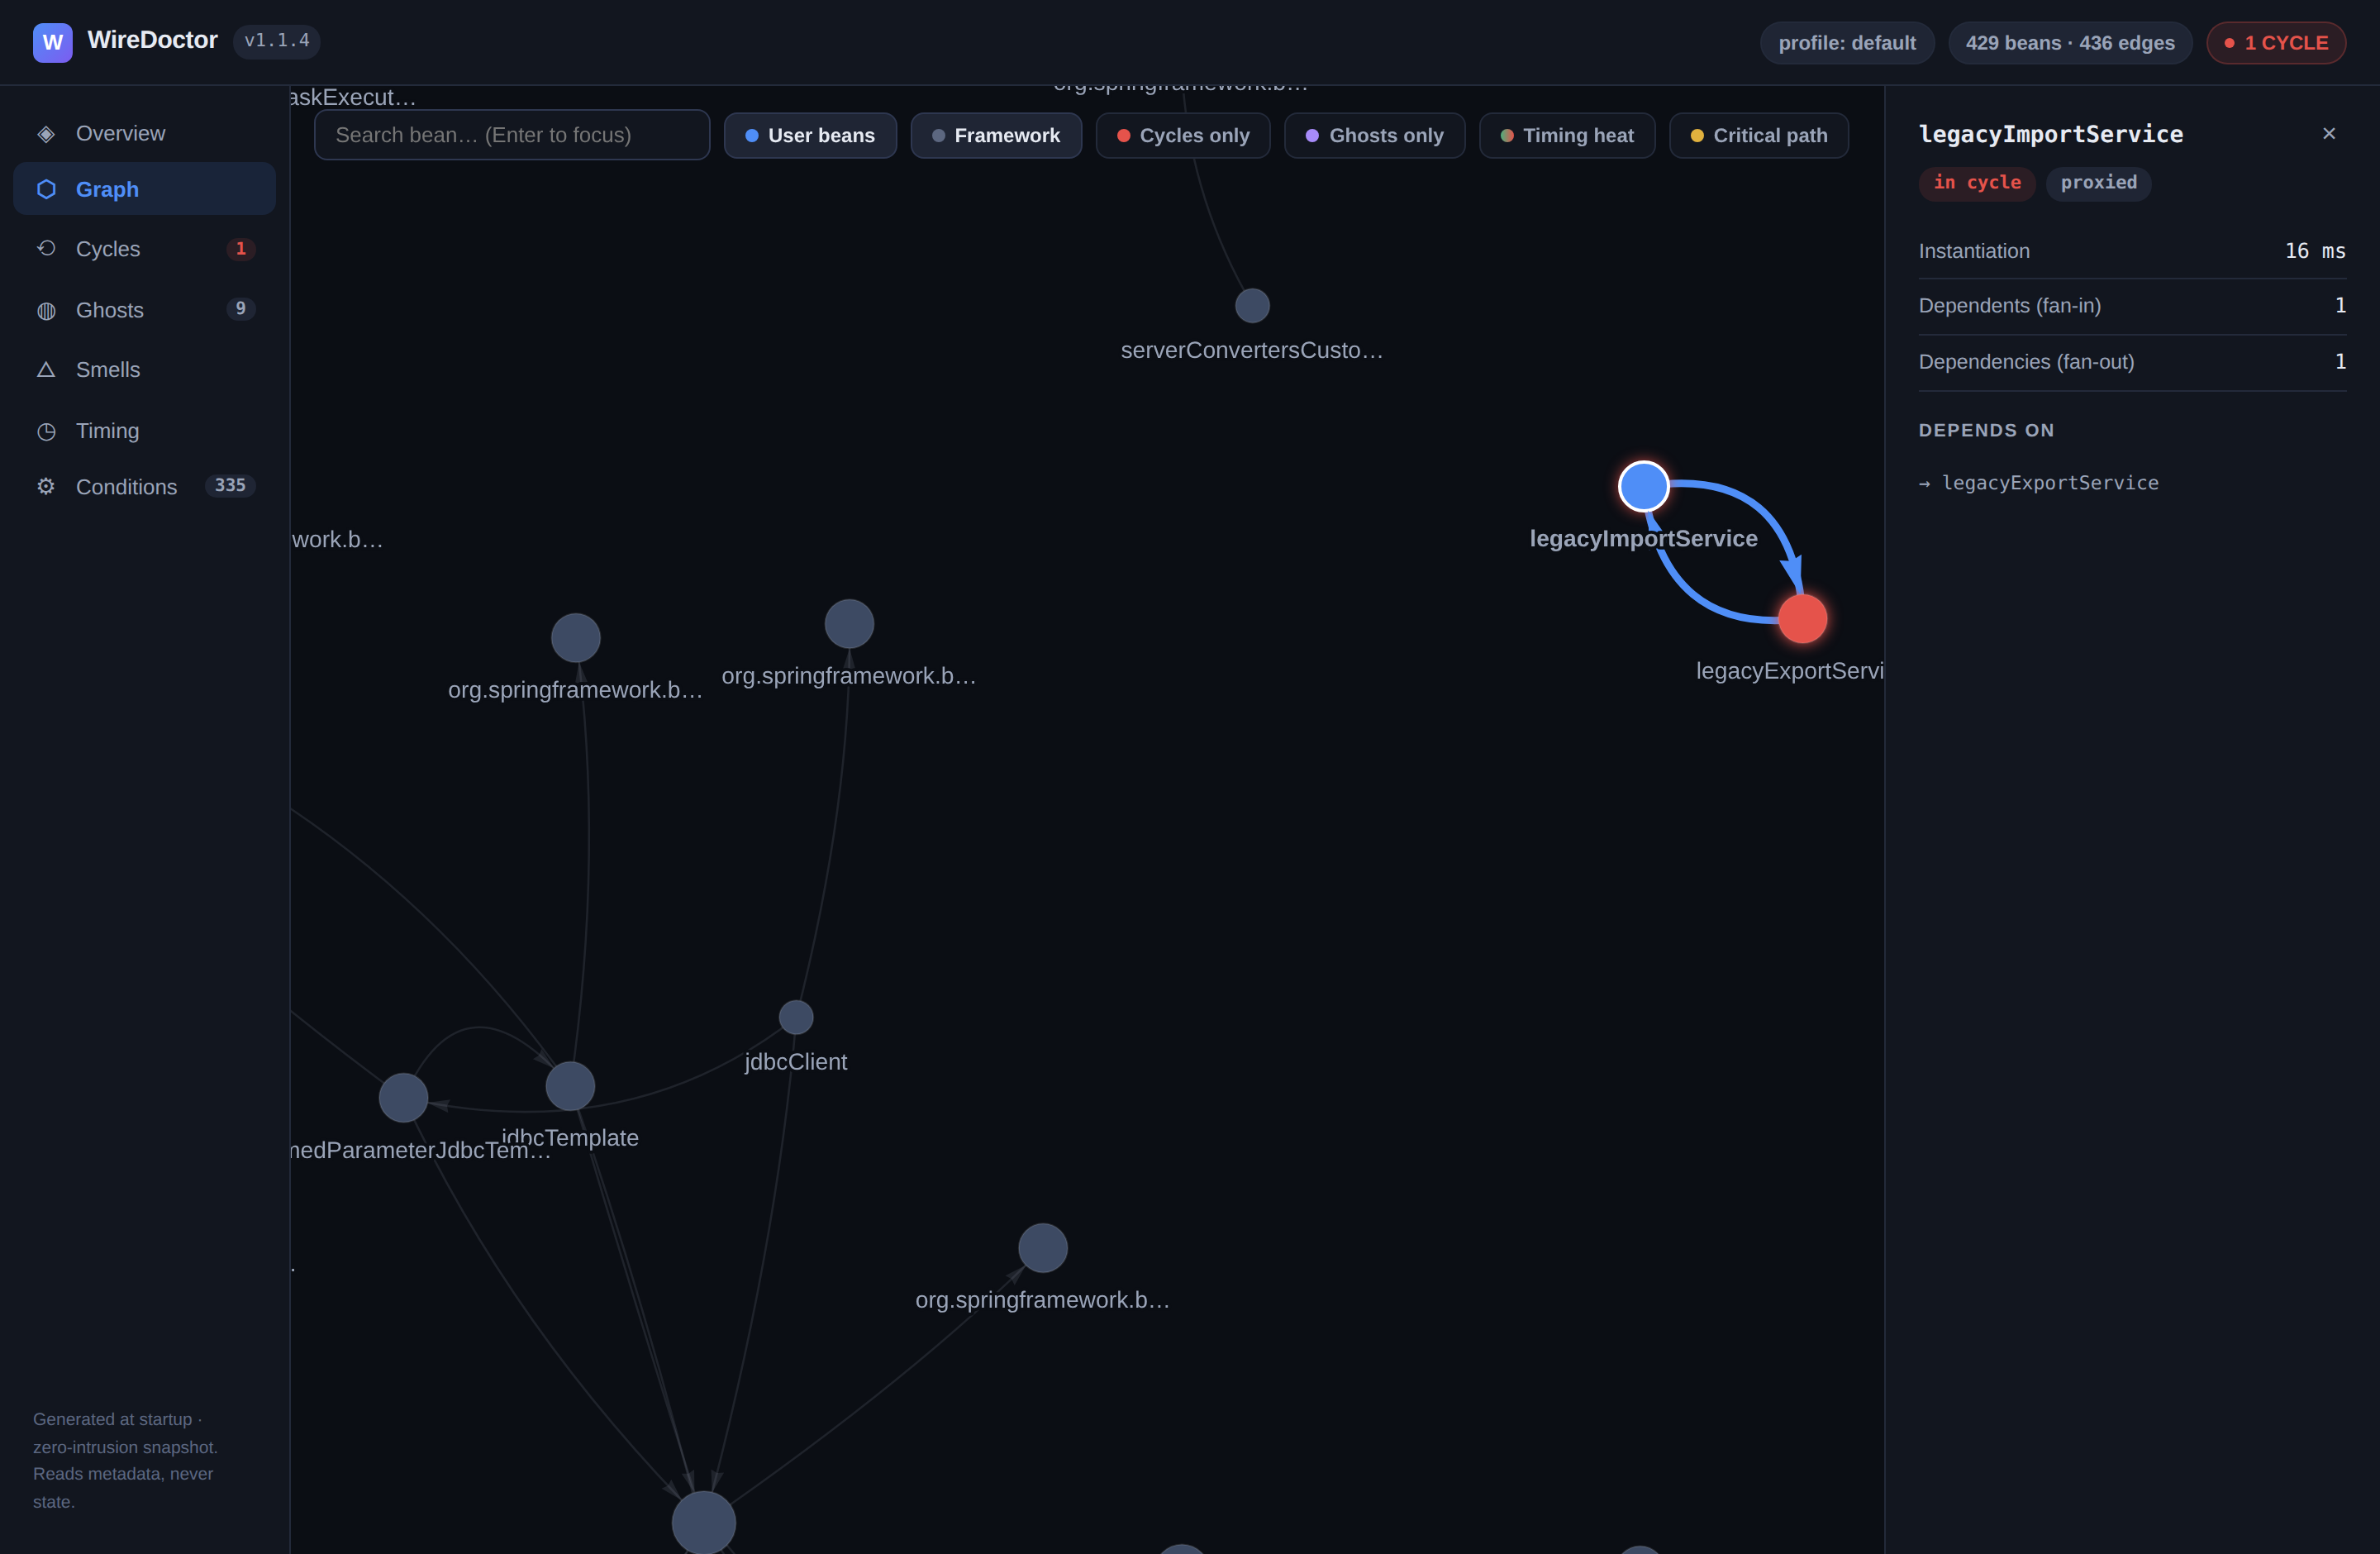Click the proxied tag

2098,183
